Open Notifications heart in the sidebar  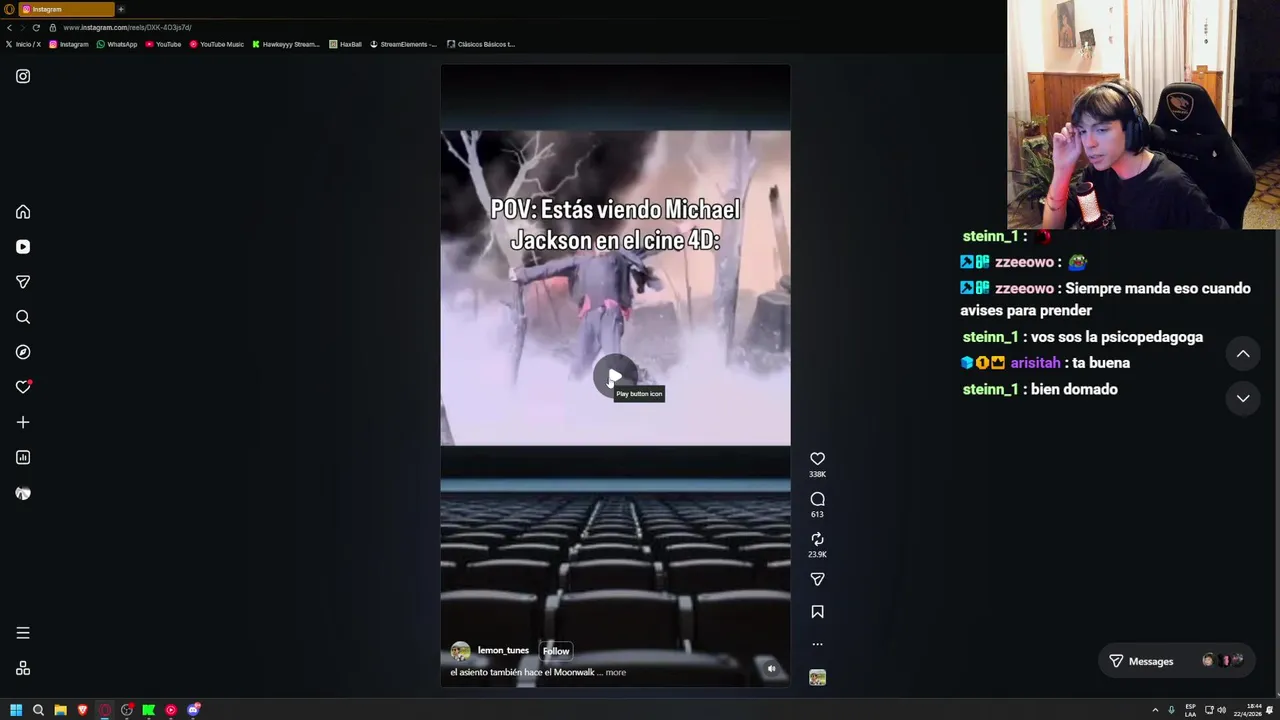tap(23, 387)
